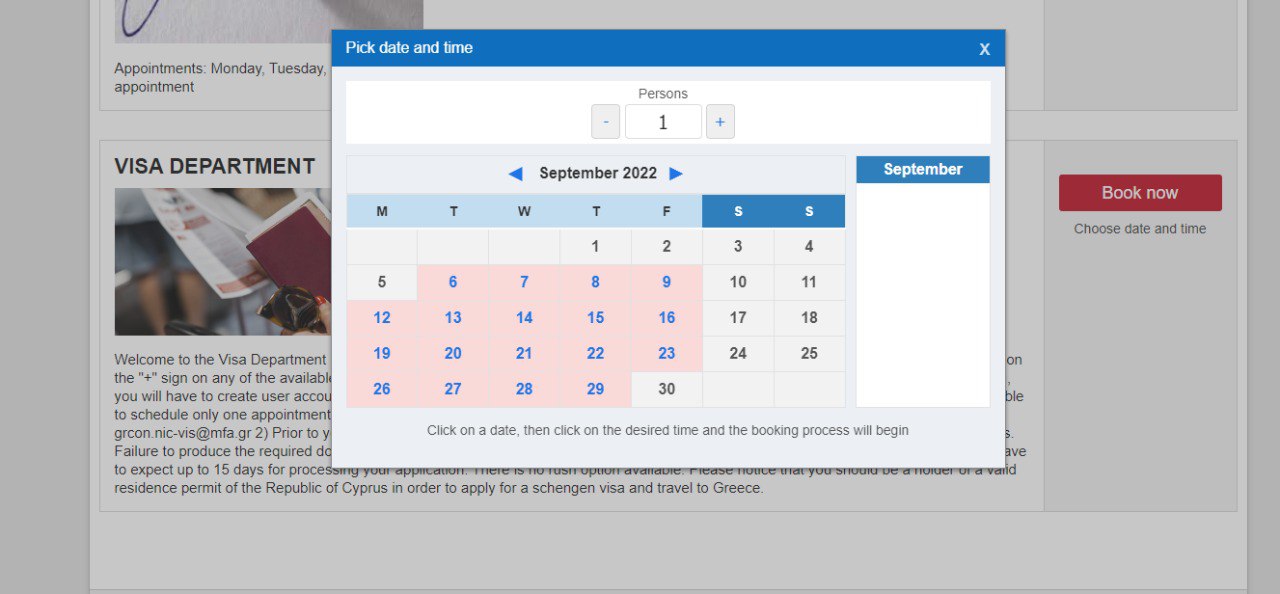
Task: Close the Pick date and time dialog
Action: tap(984, 49)
